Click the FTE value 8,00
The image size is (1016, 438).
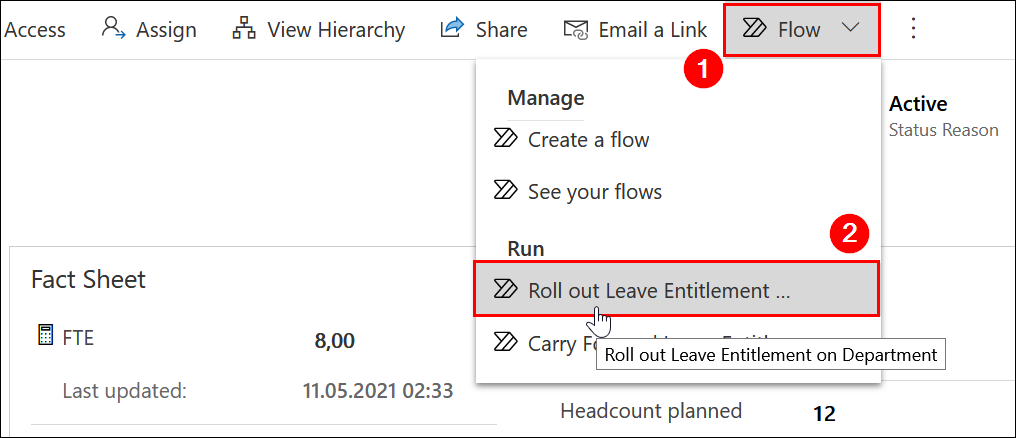(x=334, y=341)
